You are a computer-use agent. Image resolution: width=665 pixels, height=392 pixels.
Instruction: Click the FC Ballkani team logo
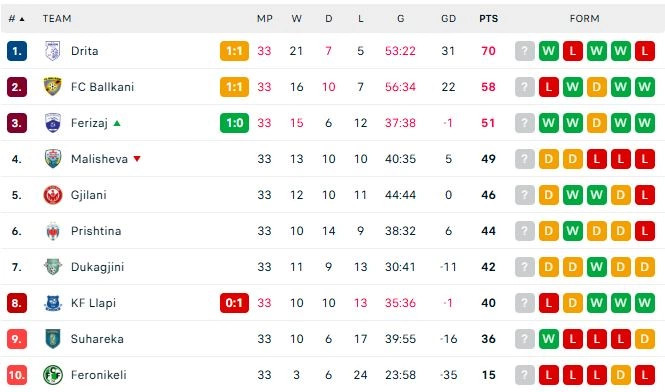pos(53,87)
